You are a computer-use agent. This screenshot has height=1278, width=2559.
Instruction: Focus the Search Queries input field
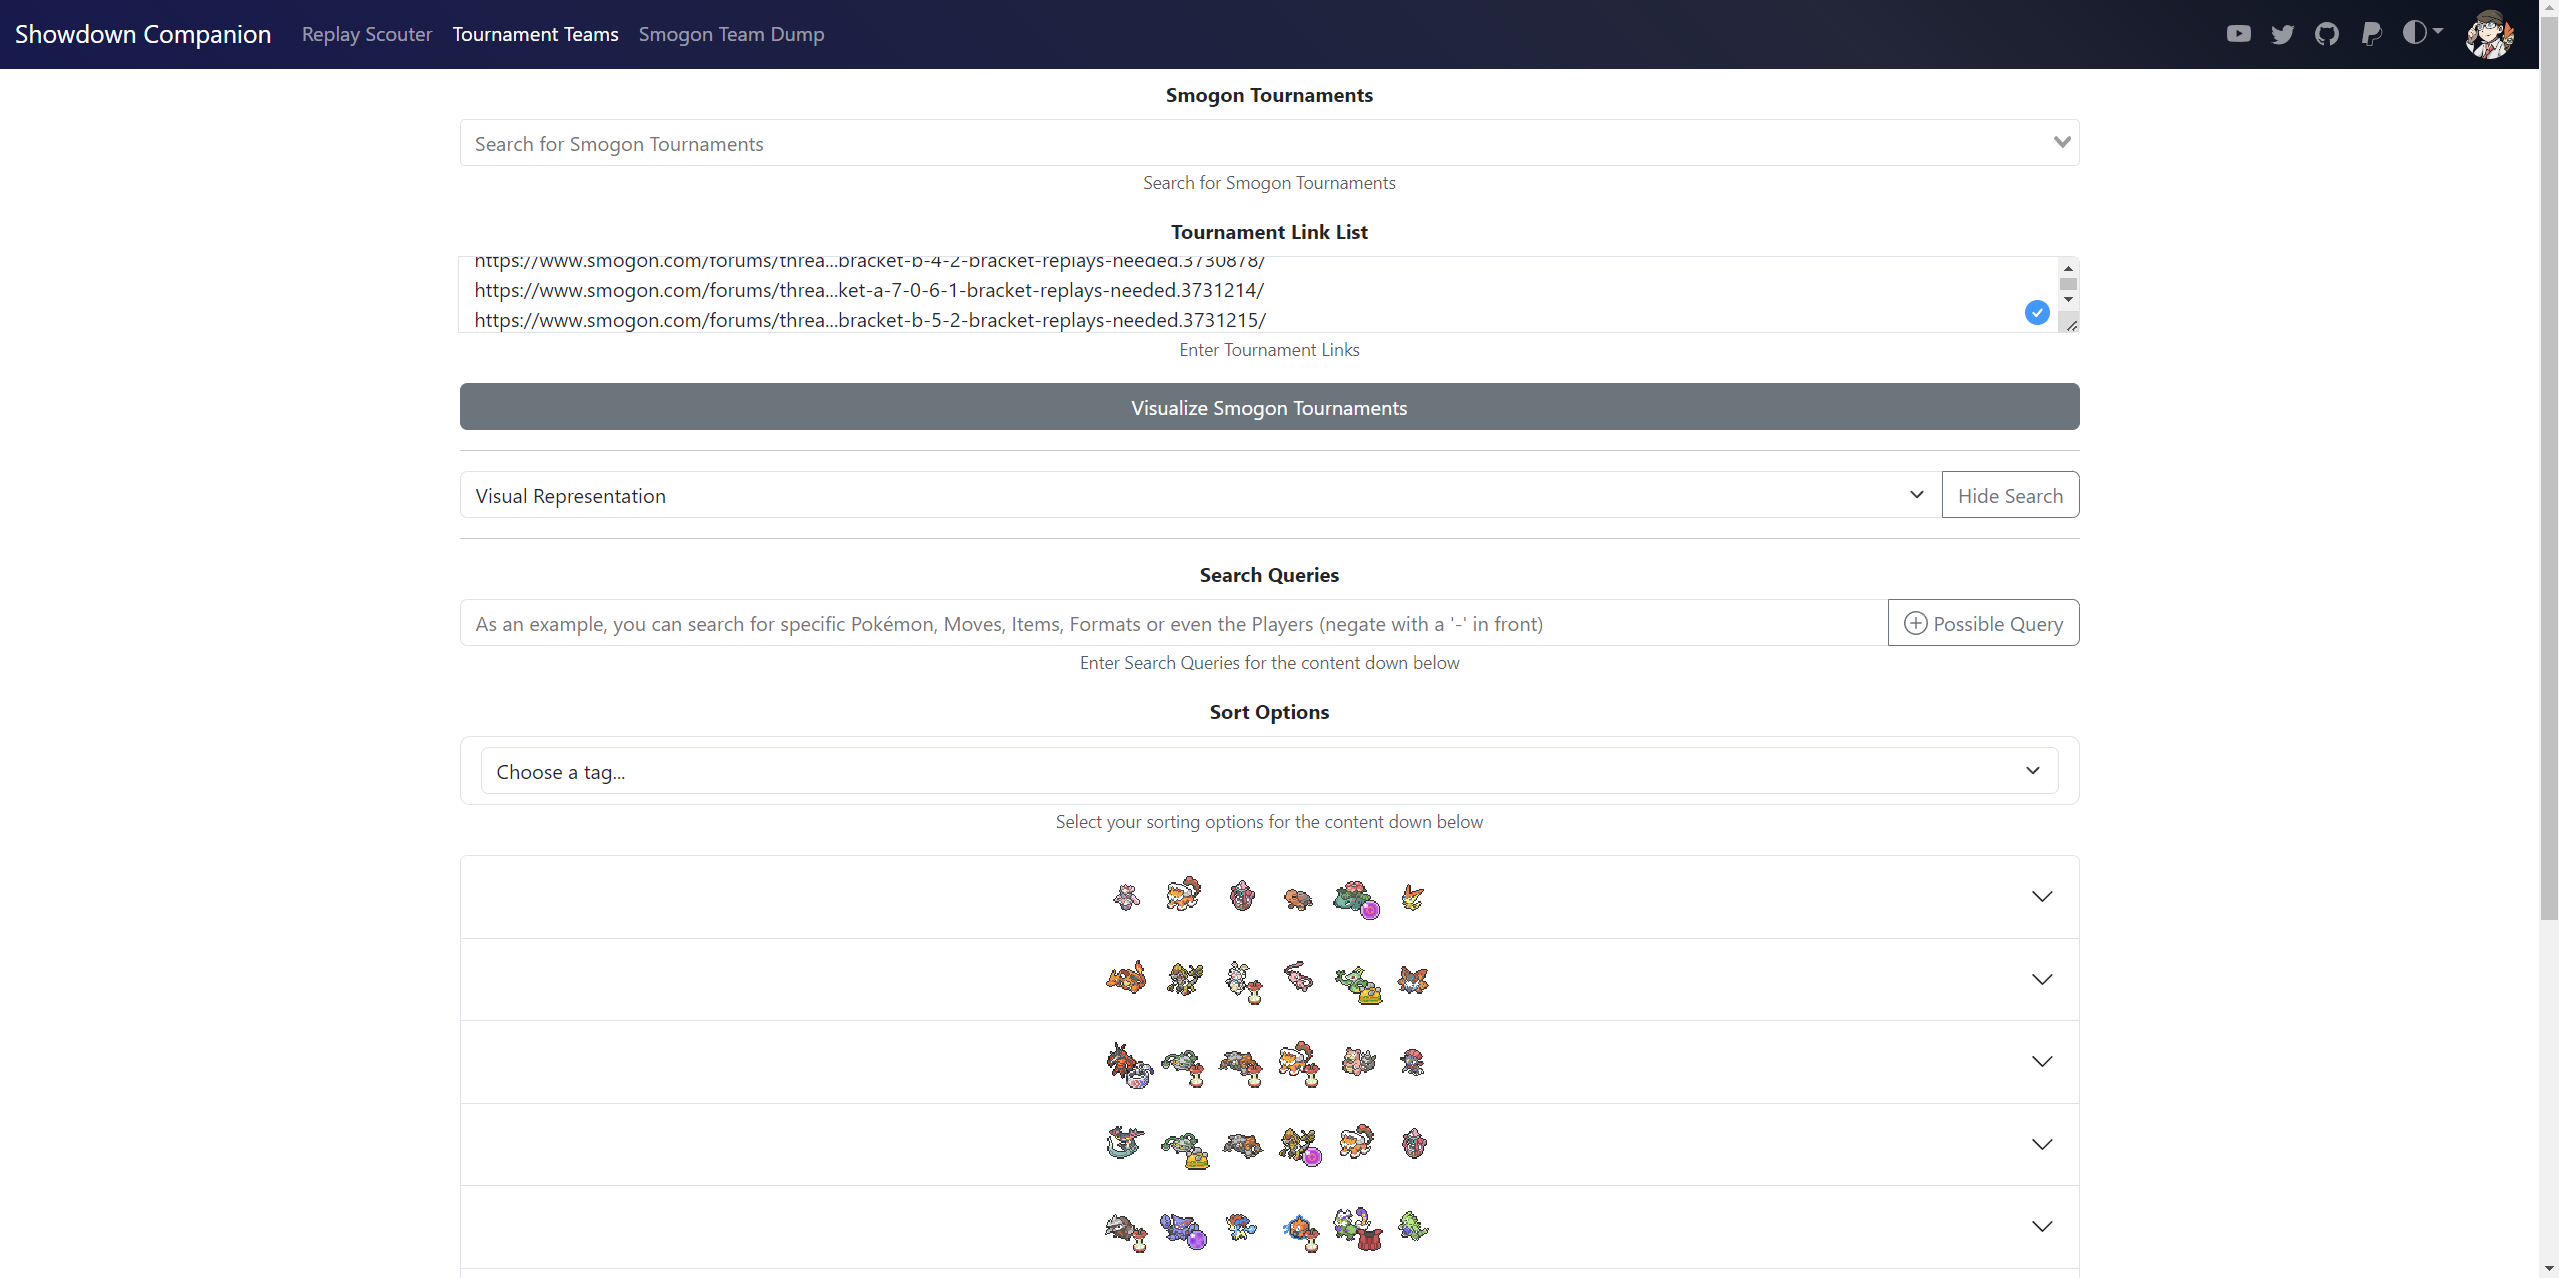coord(1173,623)
